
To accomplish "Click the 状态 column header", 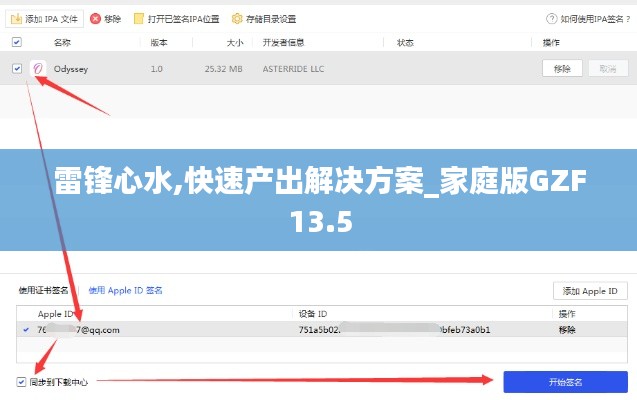I will click(405, 42).
